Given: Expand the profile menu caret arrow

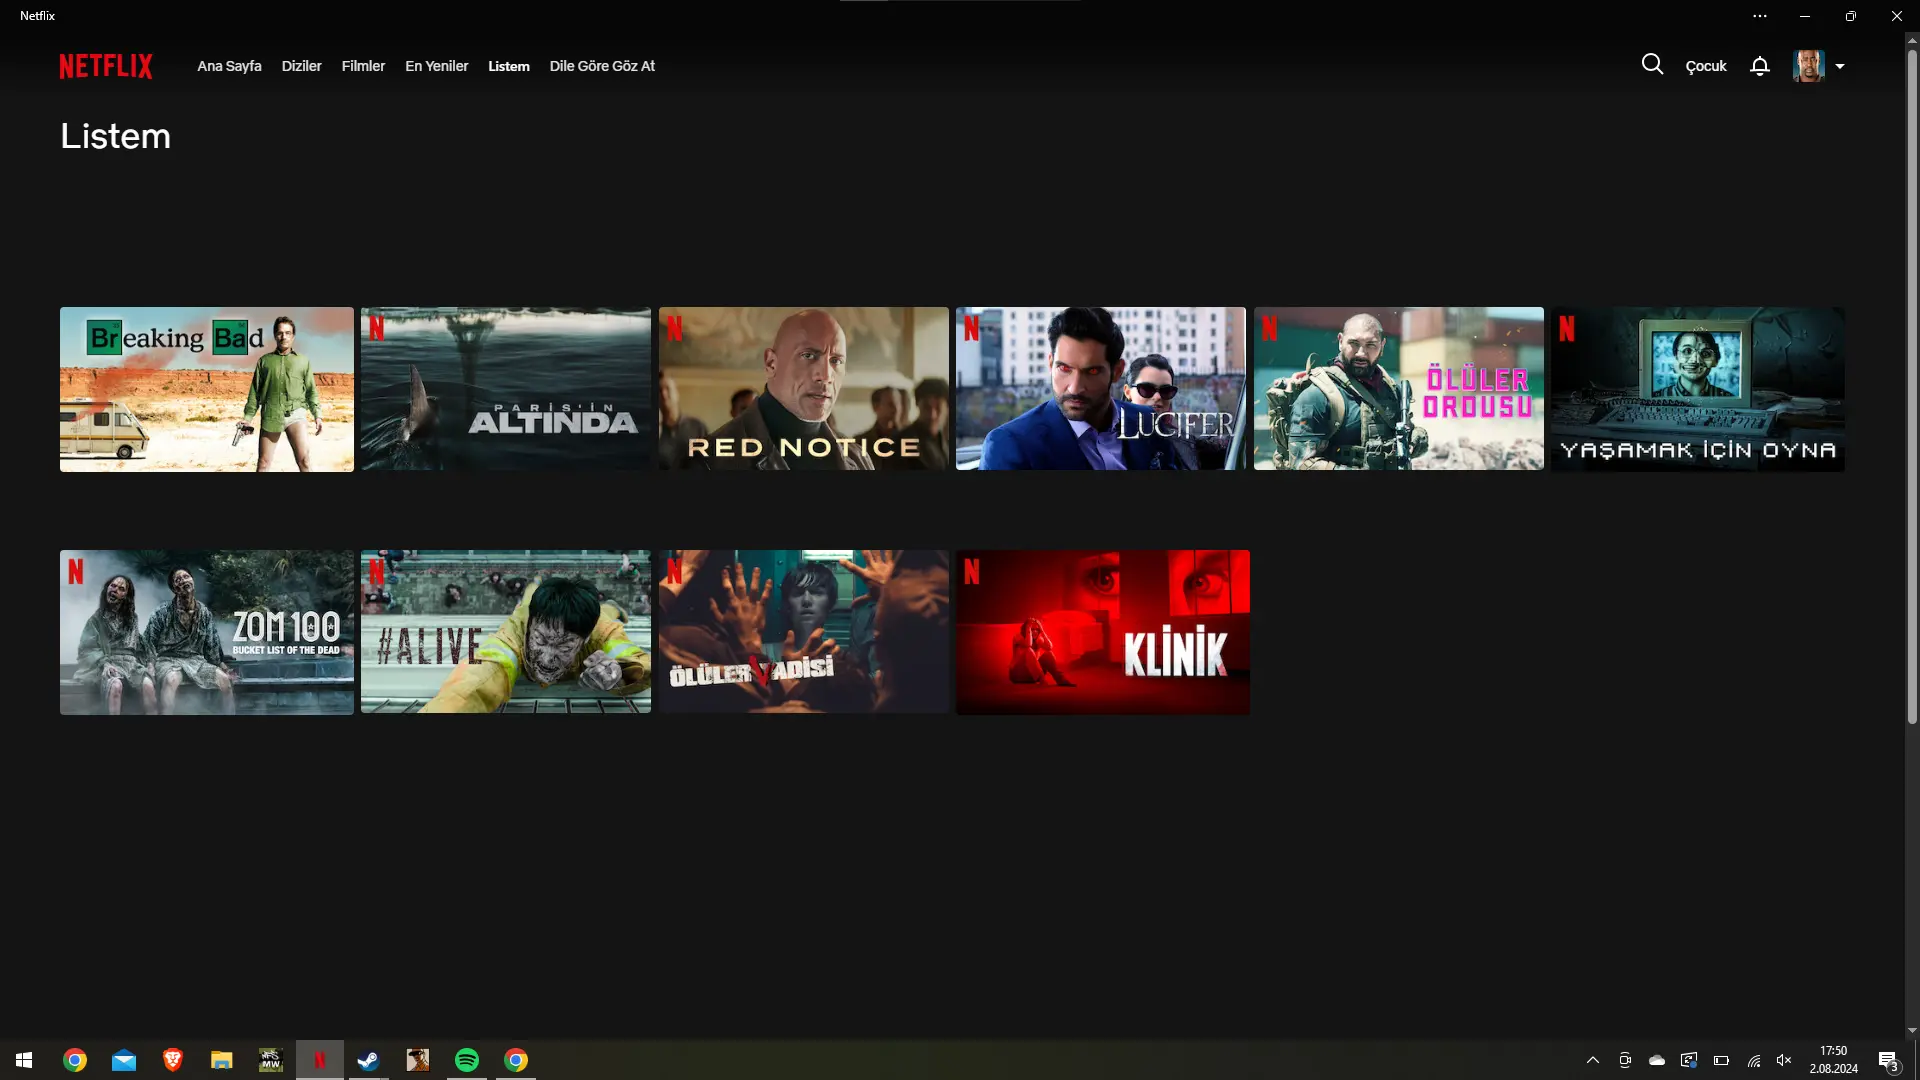Looking at the screenshot, I should coord(1840,67).
